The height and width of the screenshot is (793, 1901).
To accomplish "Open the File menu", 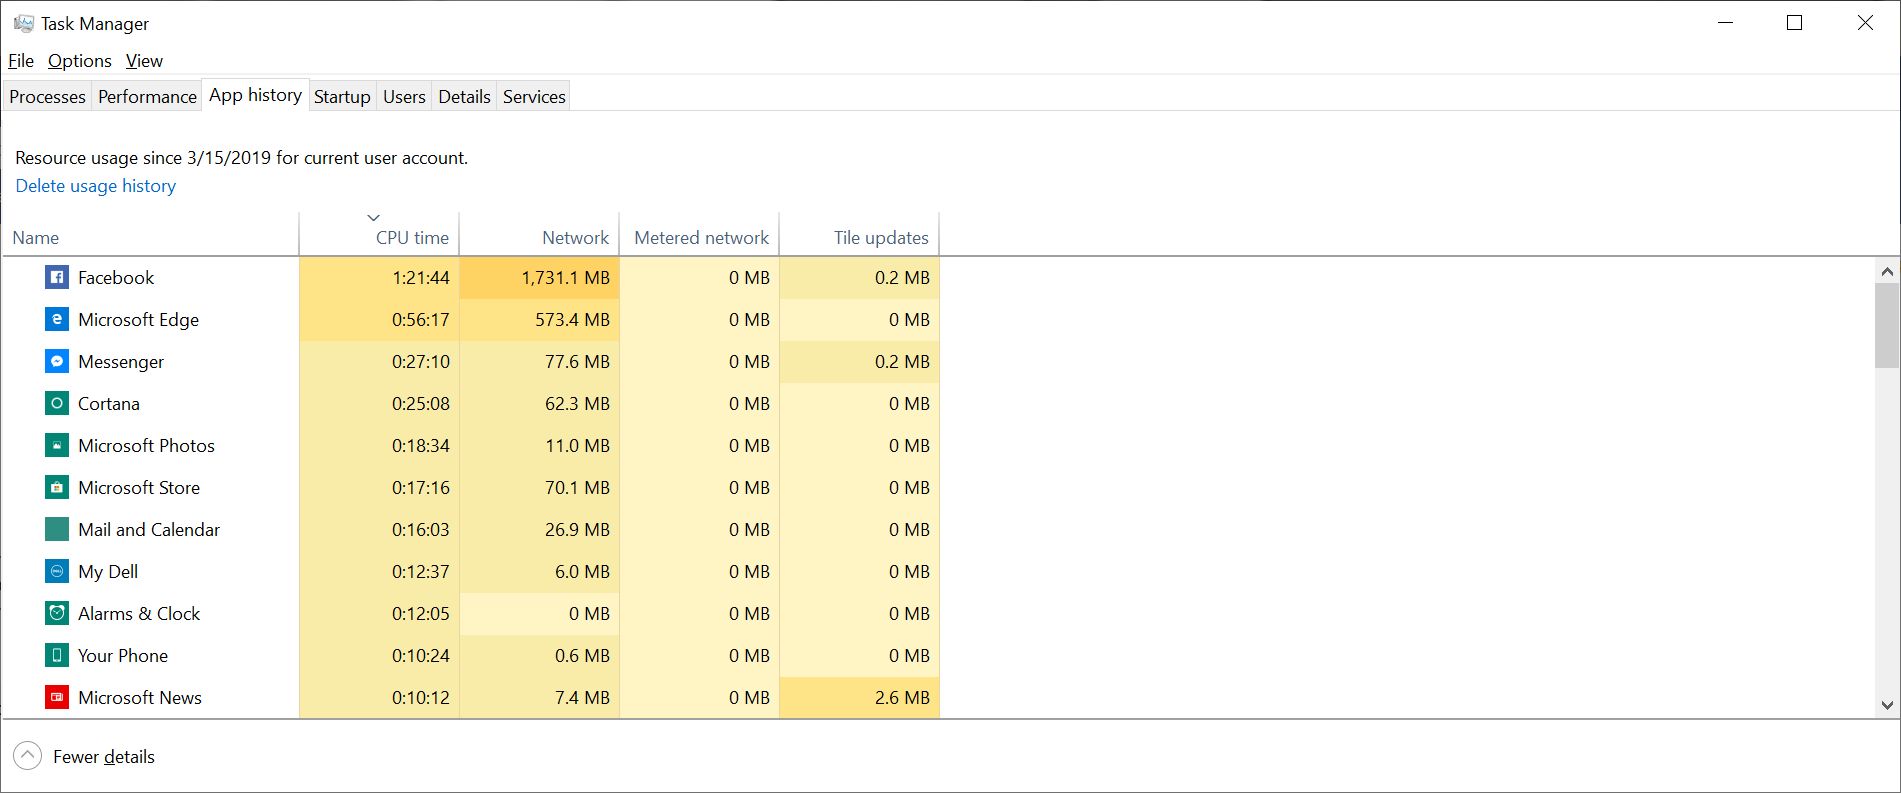I will pos(21,61).
